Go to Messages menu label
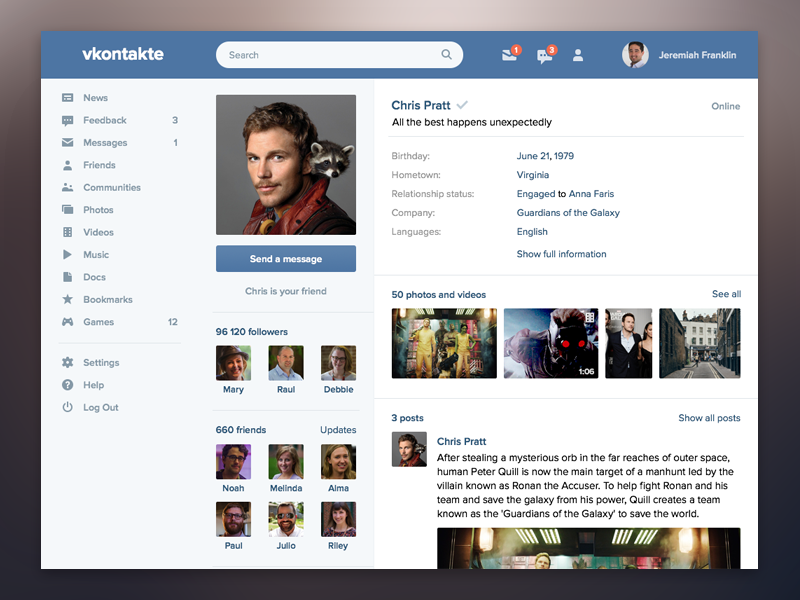800x600 pixels. (105, 142)
